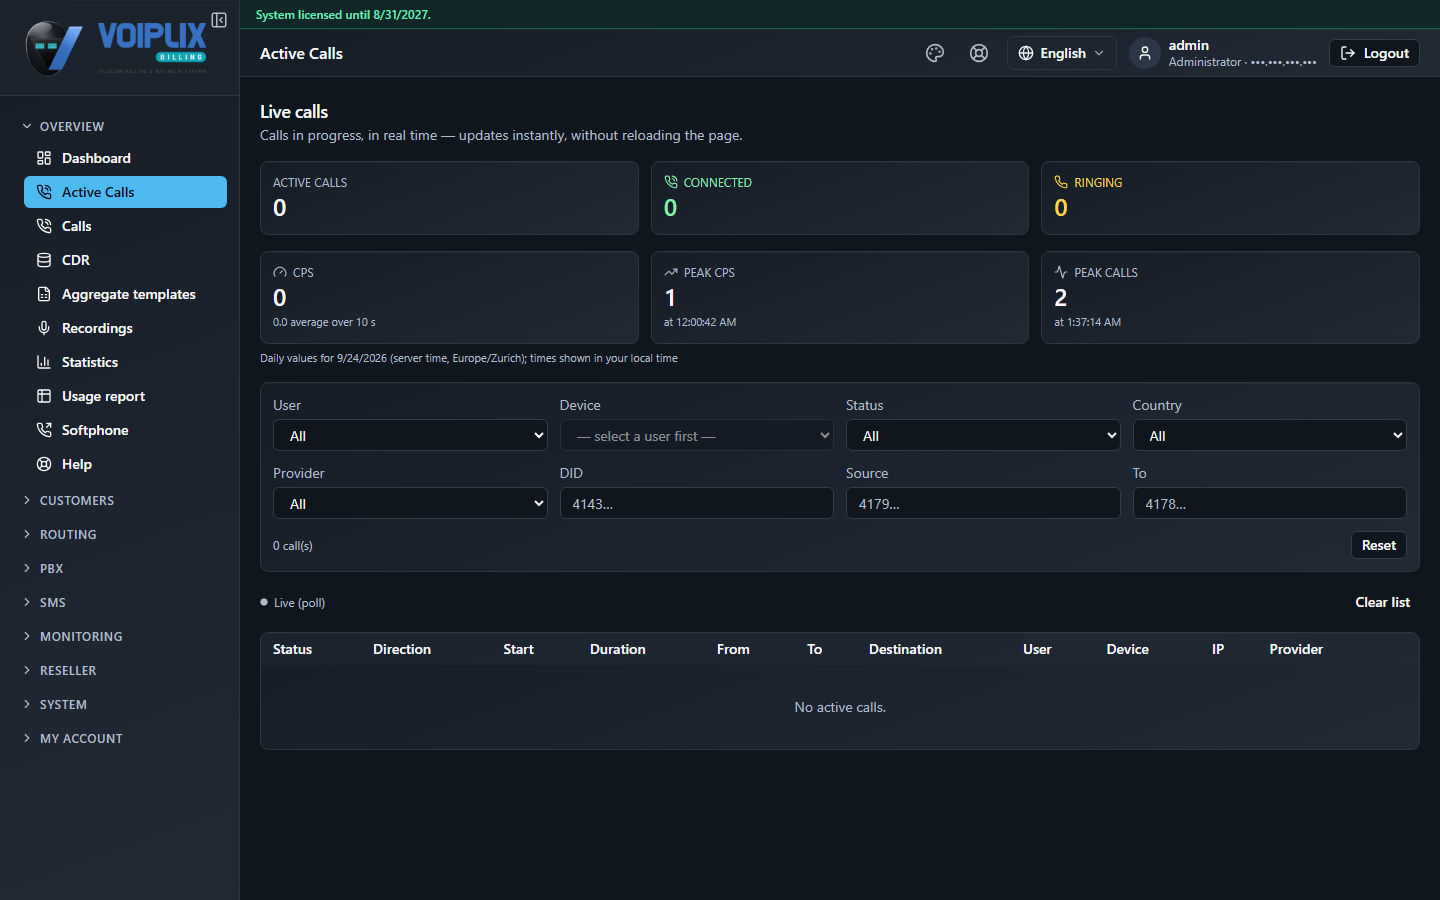This screenshot has width=1440, height=900.
Task: Expand the PBX sidebar section
Action: pyautogui.click(x=51, y=568)
